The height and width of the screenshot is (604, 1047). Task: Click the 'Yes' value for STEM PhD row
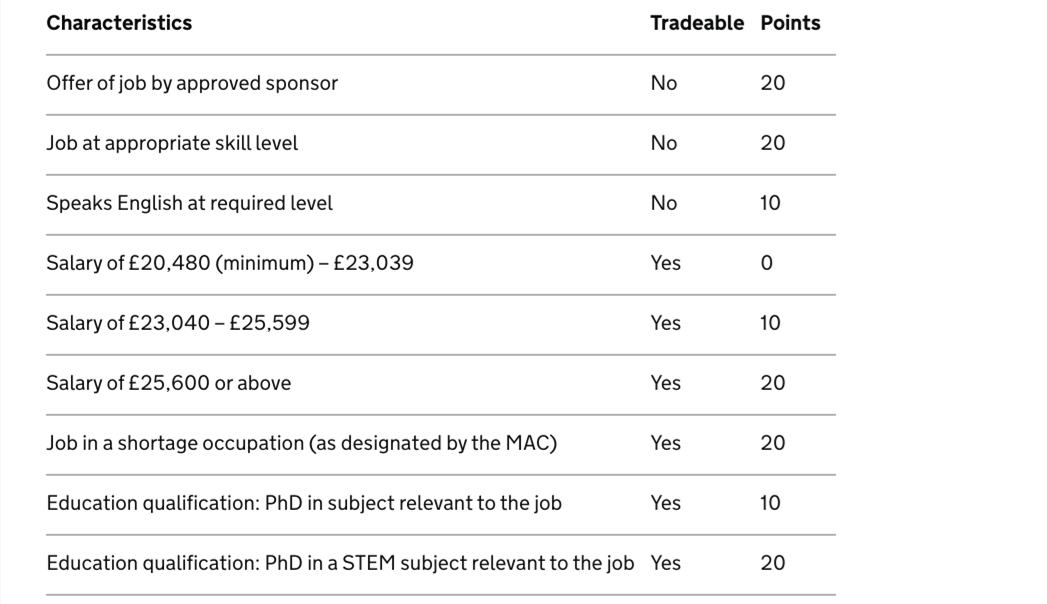point(666,563)
